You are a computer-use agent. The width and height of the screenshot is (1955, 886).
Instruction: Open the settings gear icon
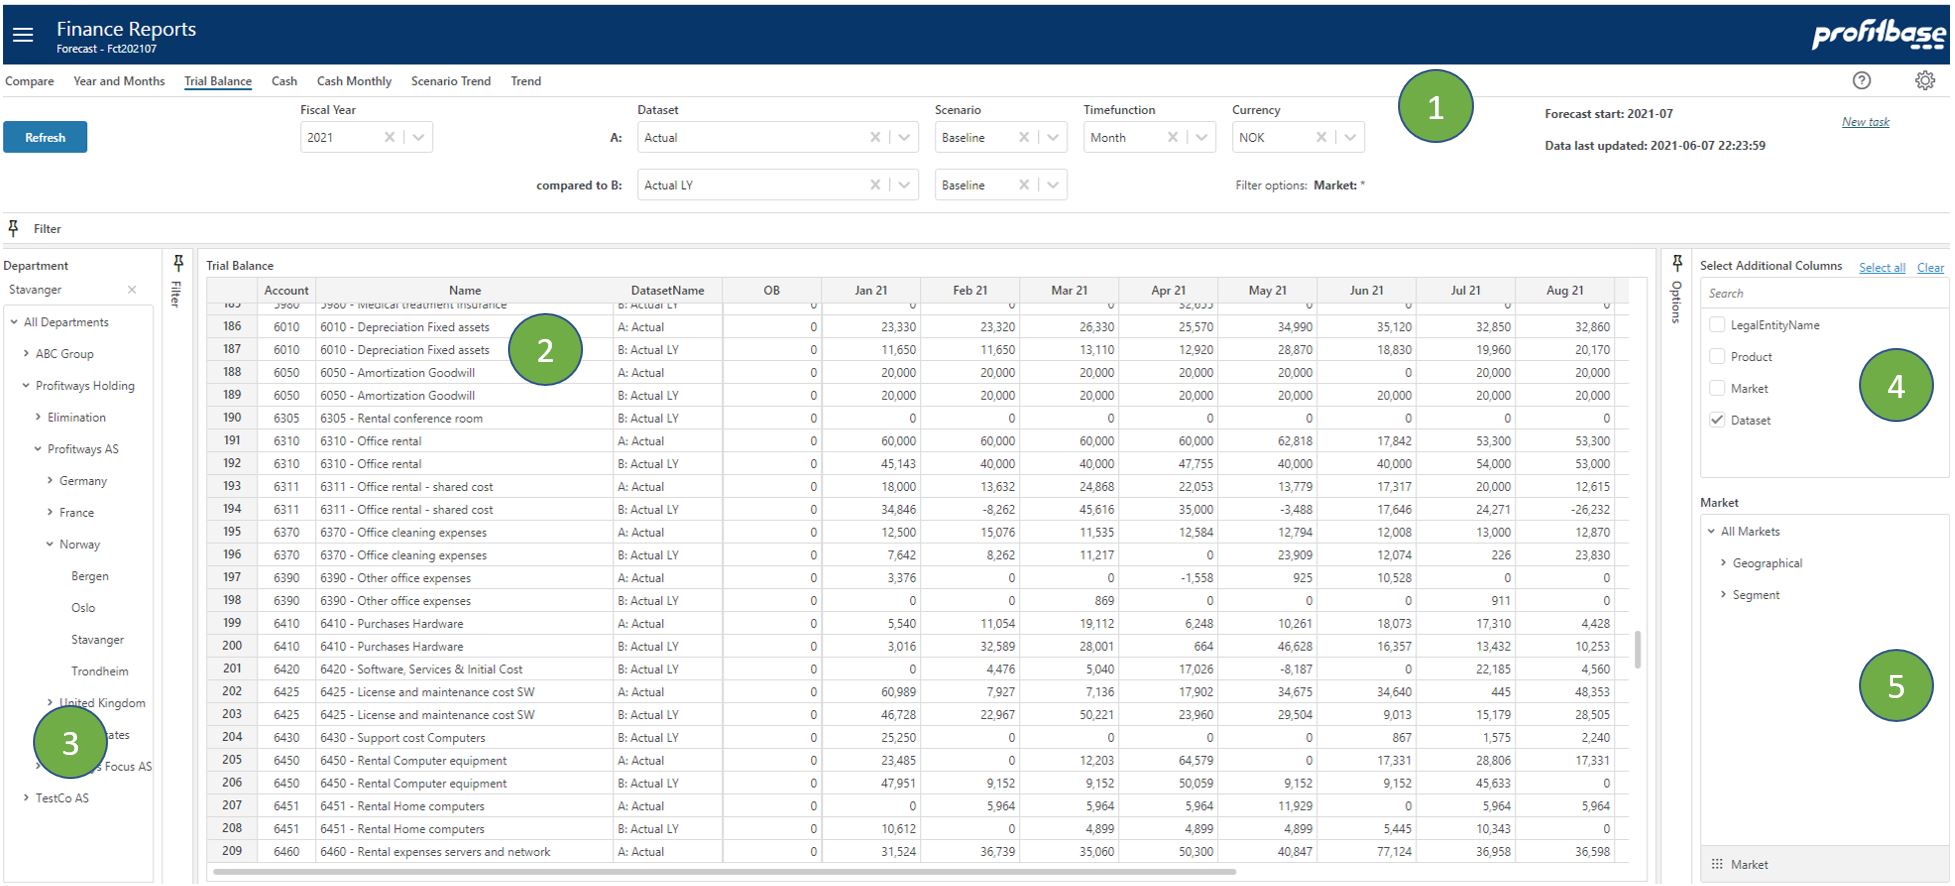point(1924,81)
